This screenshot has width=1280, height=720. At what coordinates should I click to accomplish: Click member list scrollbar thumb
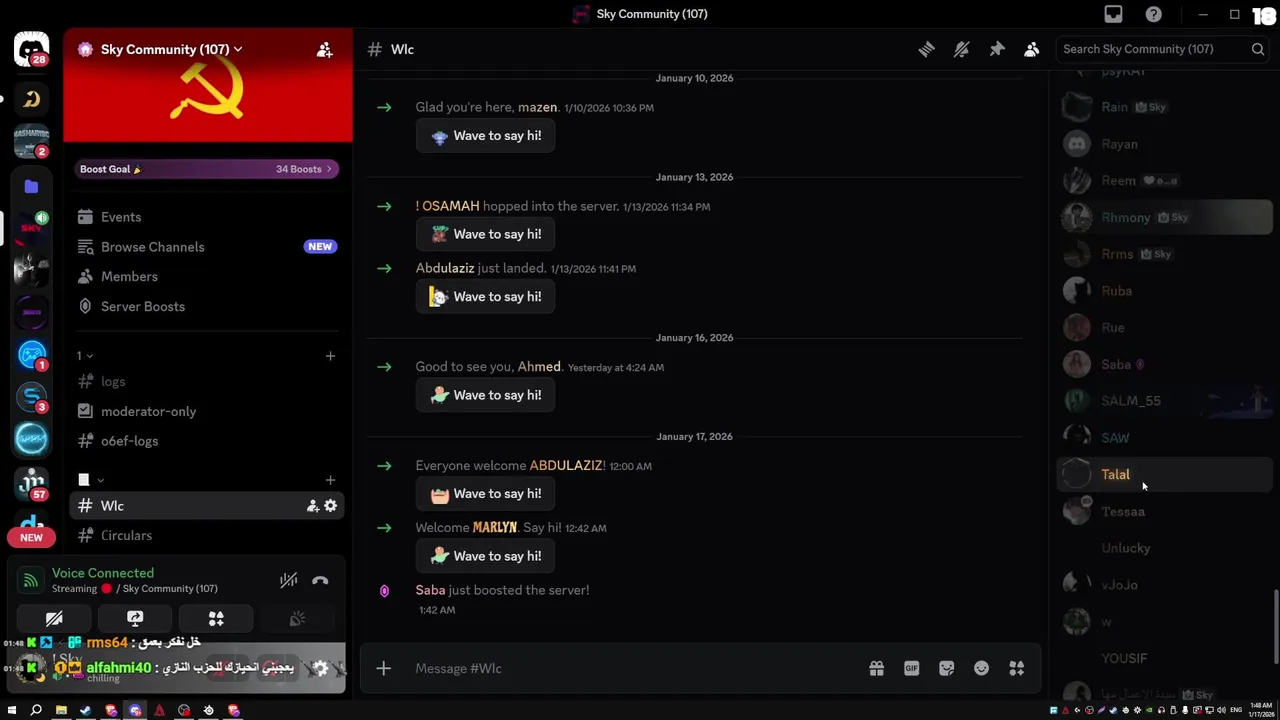[1276, 627]
